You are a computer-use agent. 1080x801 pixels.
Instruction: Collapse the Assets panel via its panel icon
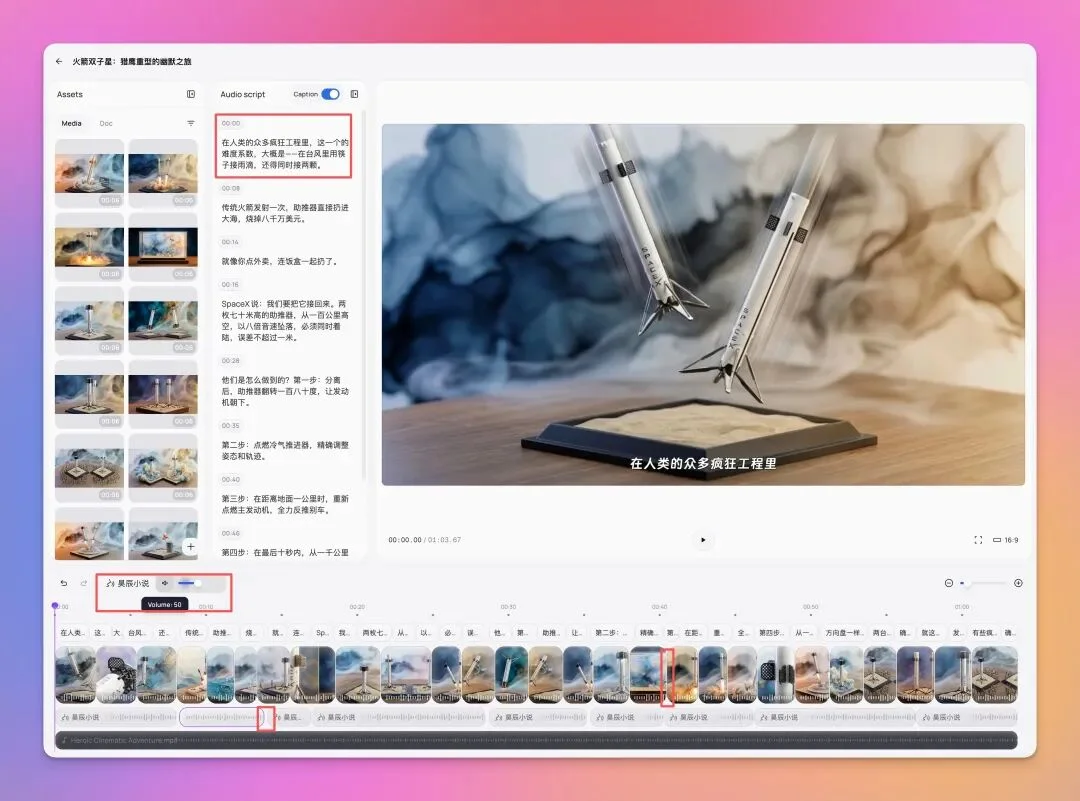coord(190,94)
